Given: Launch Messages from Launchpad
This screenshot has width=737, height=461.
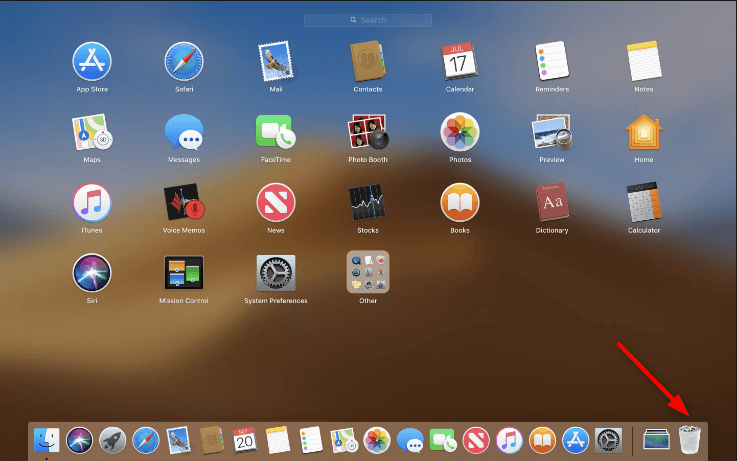Looking at the screenshot, I should [184, 132].
